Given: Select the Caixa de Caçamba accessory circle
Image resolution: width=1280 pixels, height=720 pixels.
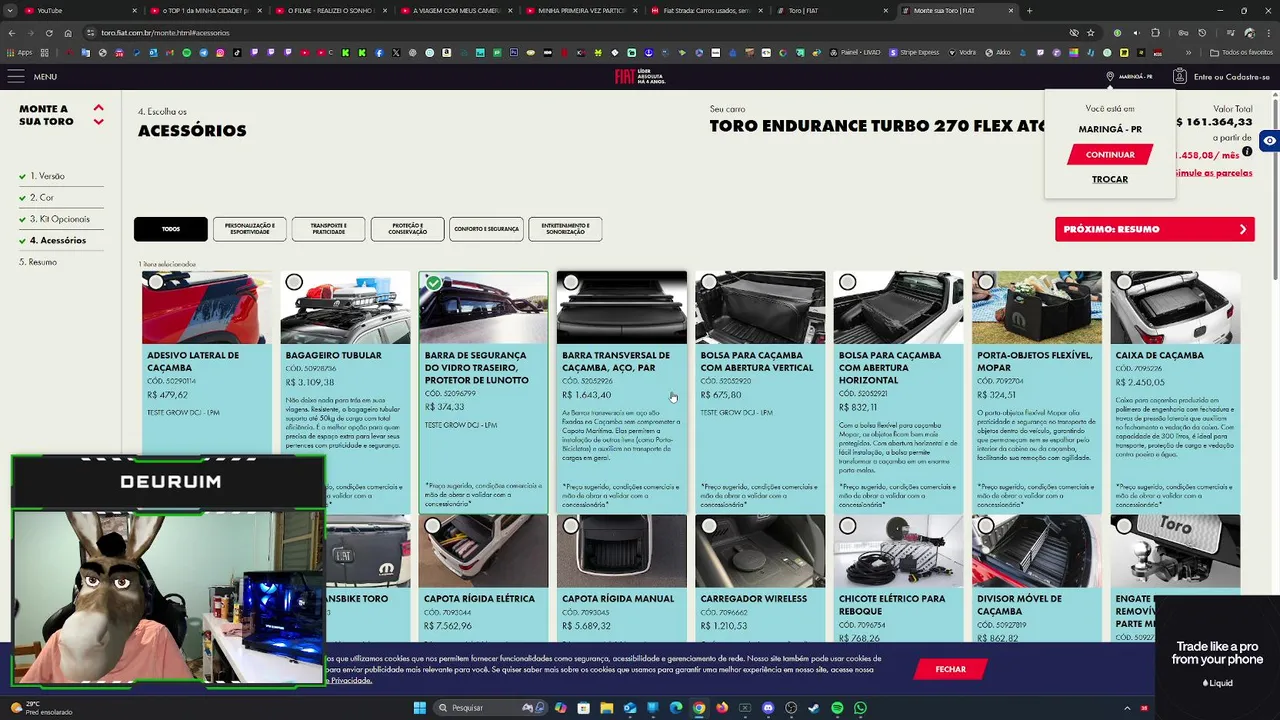Looking at the screenshot, I should pos(1124,282).
